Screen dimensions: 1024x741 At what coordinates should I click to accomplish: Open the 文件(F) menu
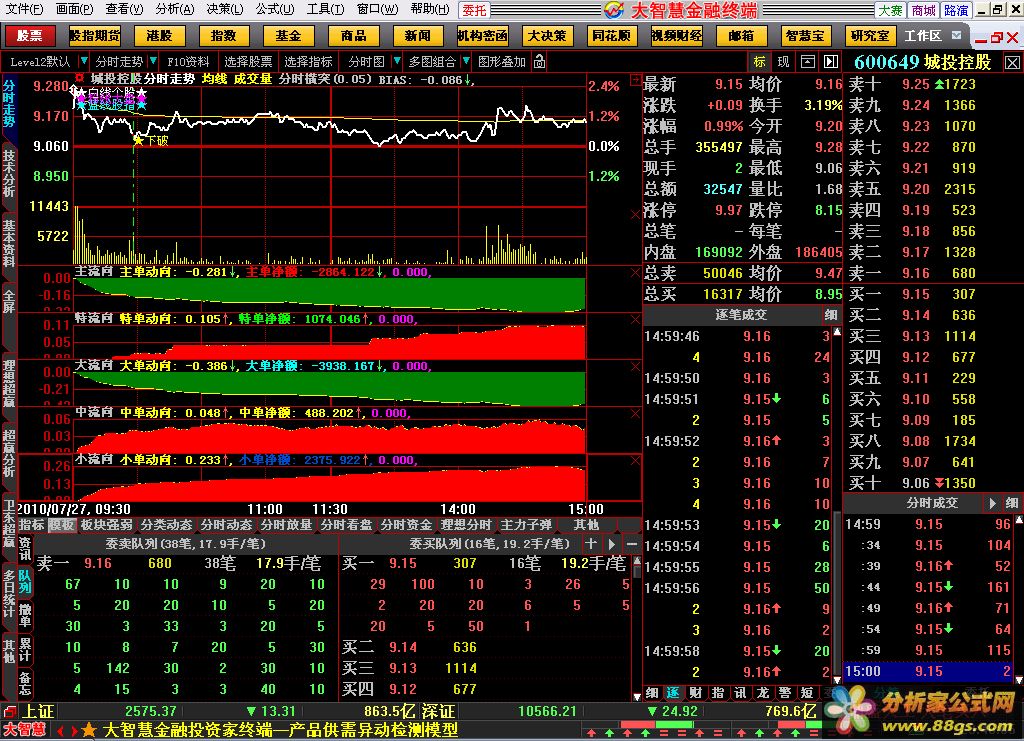(24, 9)
